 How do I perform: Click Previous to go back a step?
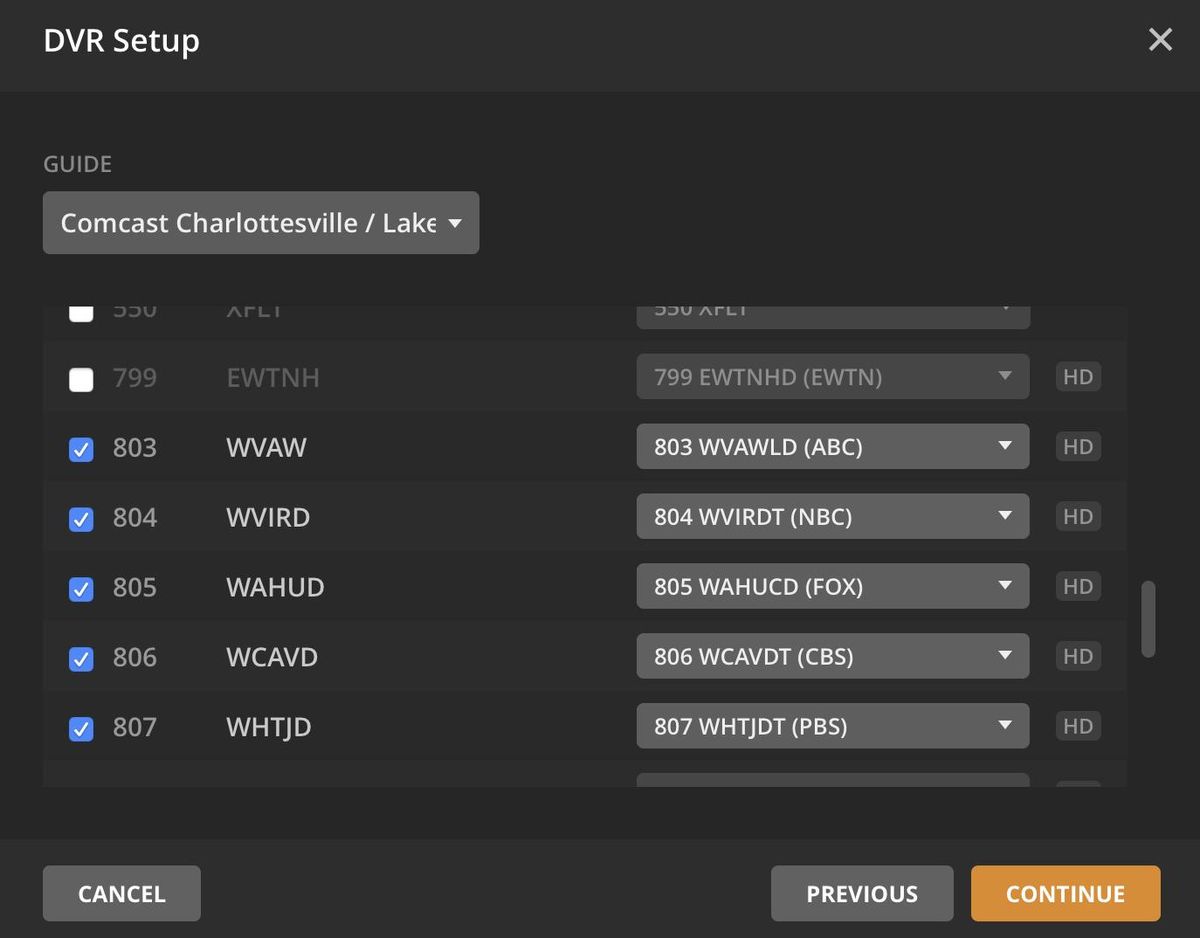(x=861, y=893)
